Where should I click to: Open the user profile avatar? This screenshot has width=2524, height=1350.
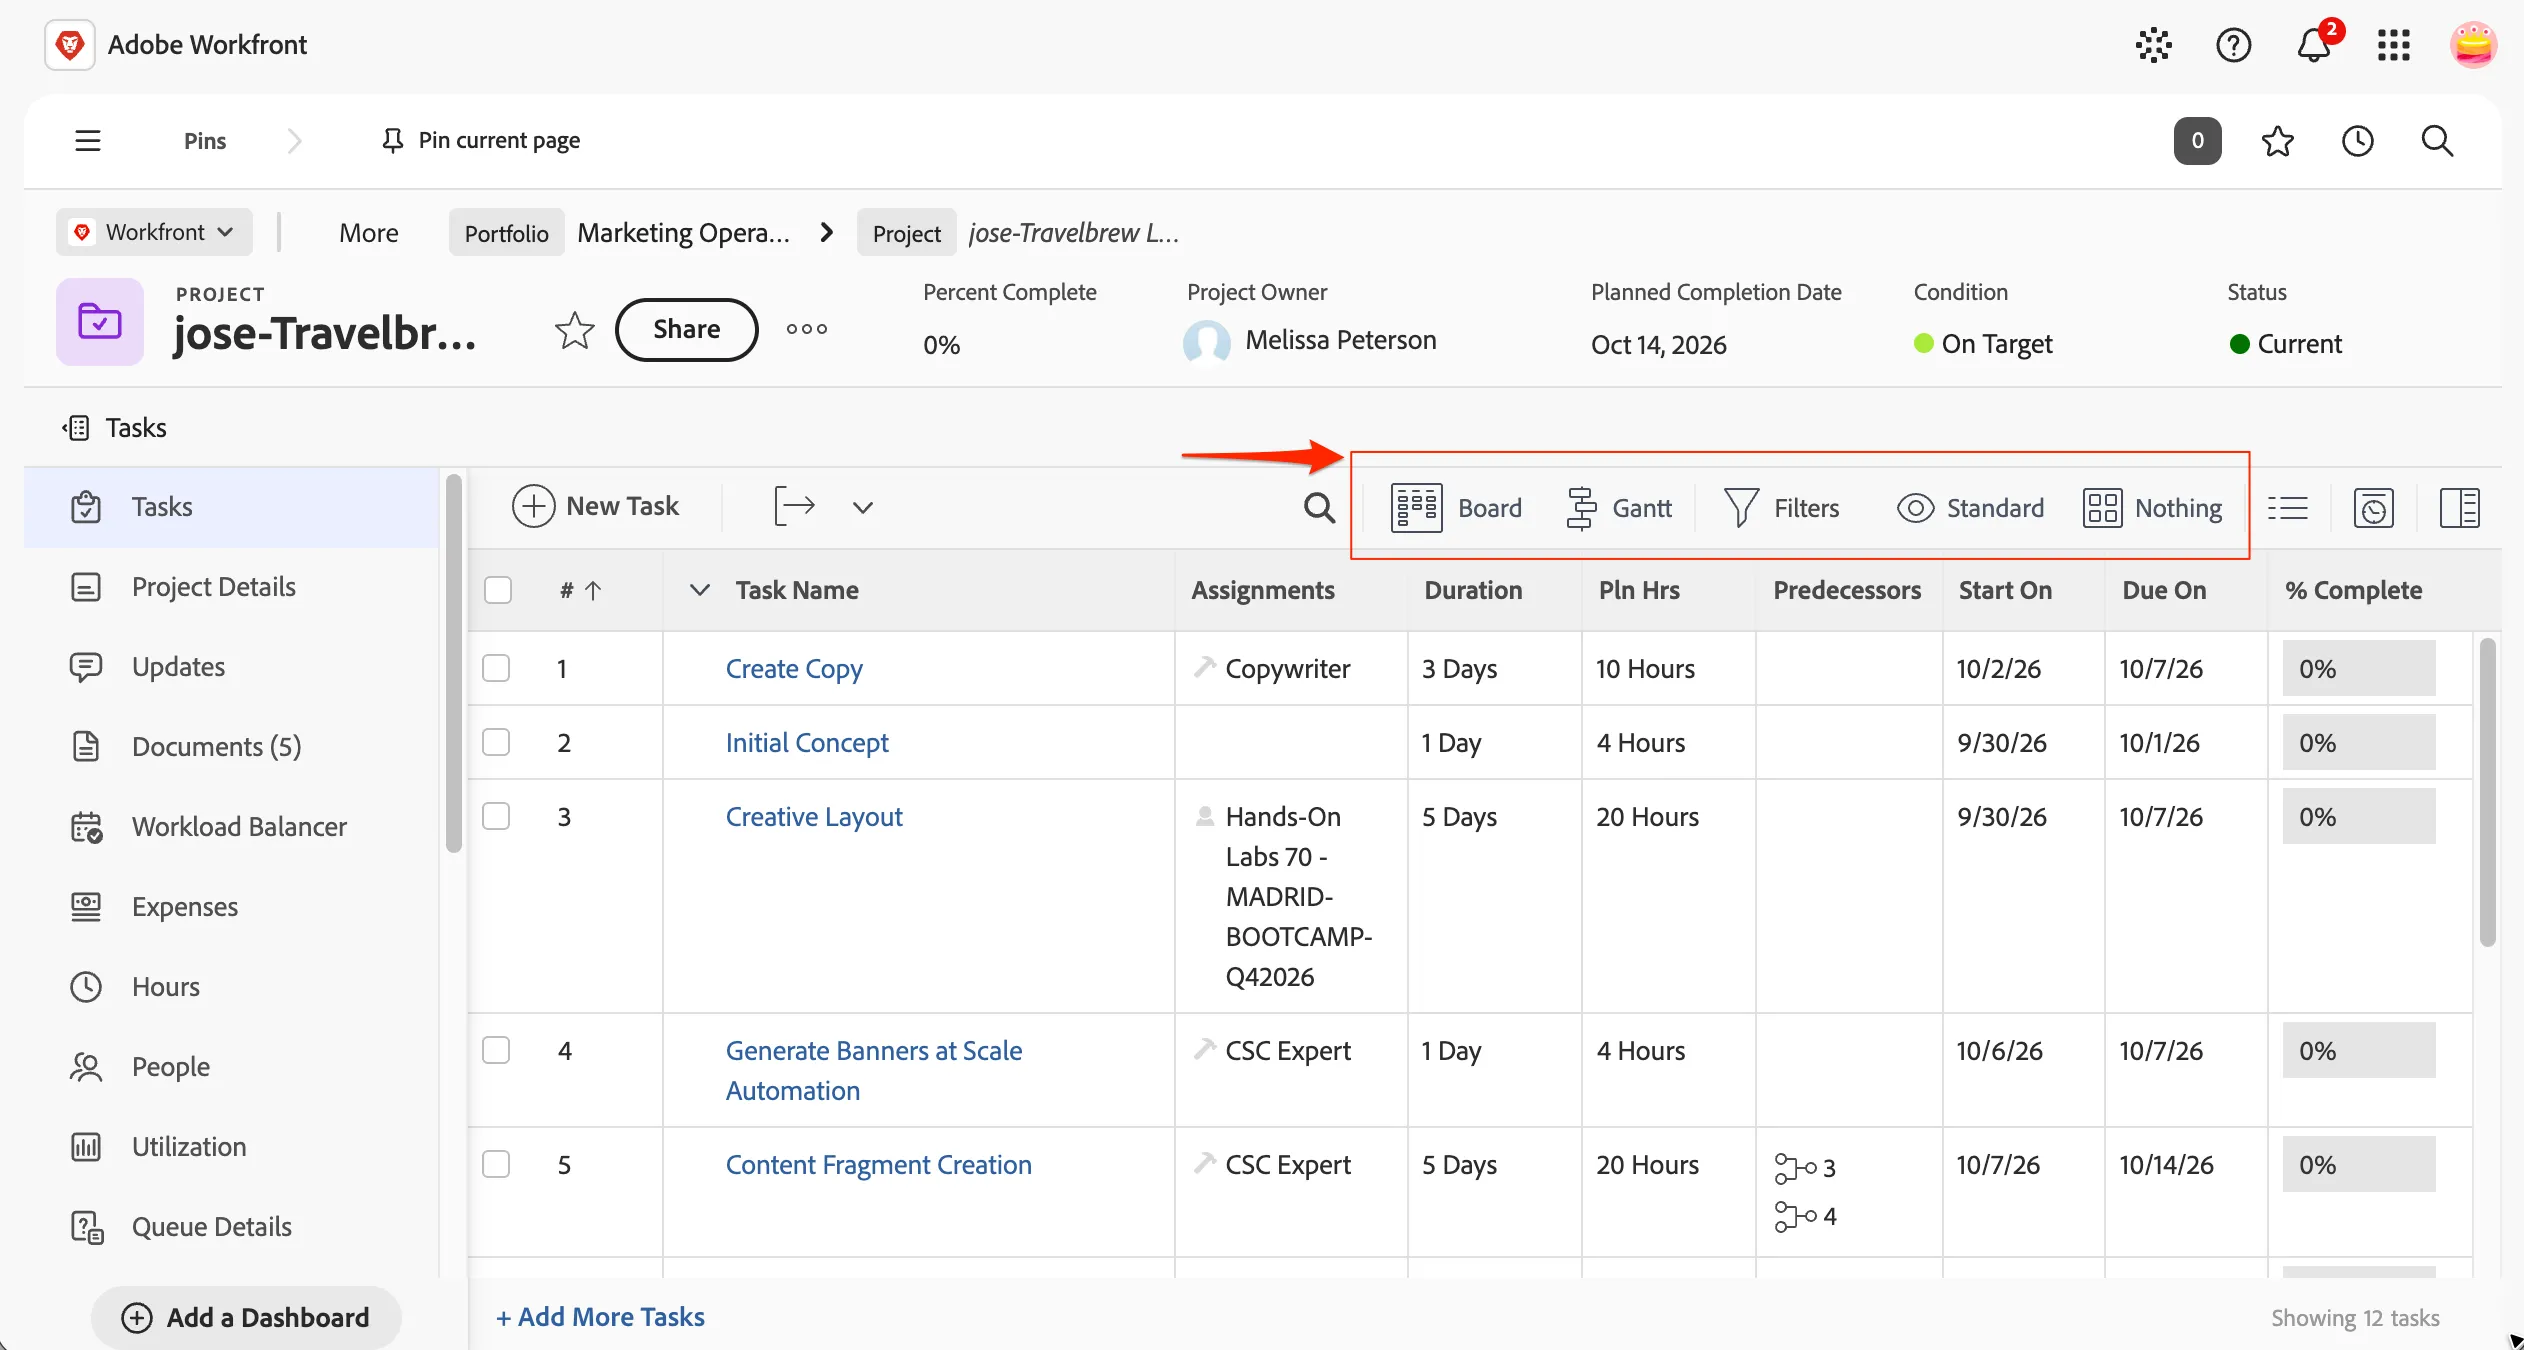pyautogui.click(x=2473, y=45)
